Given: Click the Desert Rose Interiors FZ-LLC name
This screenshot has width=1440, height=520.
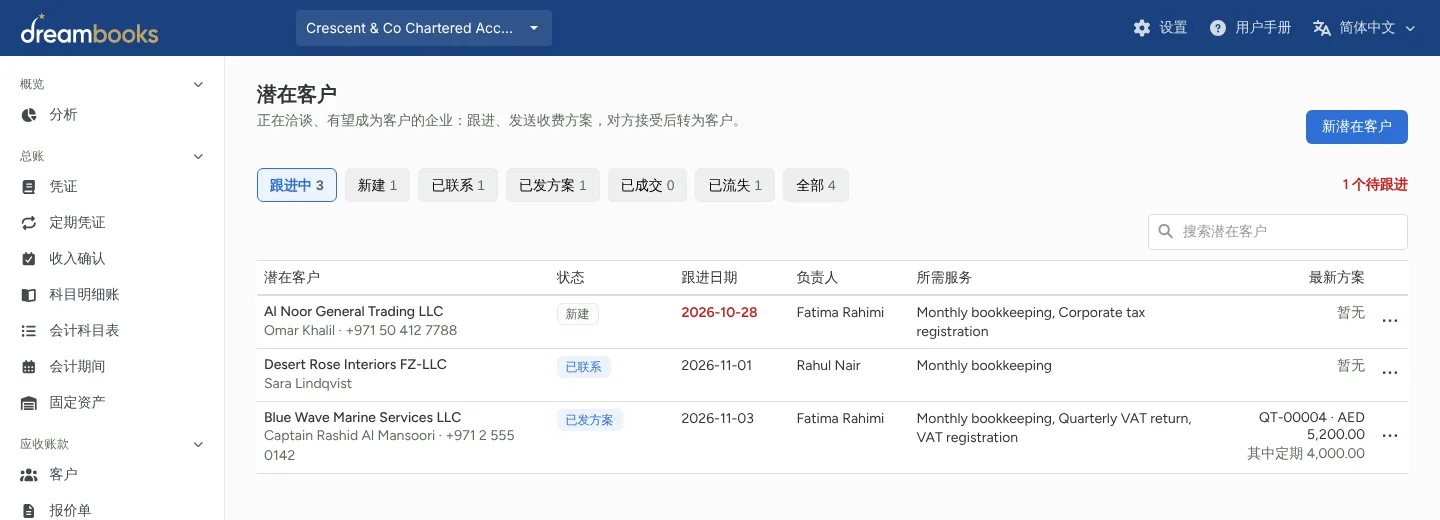Looking at the screenshot, I should (x=355, y=364).
